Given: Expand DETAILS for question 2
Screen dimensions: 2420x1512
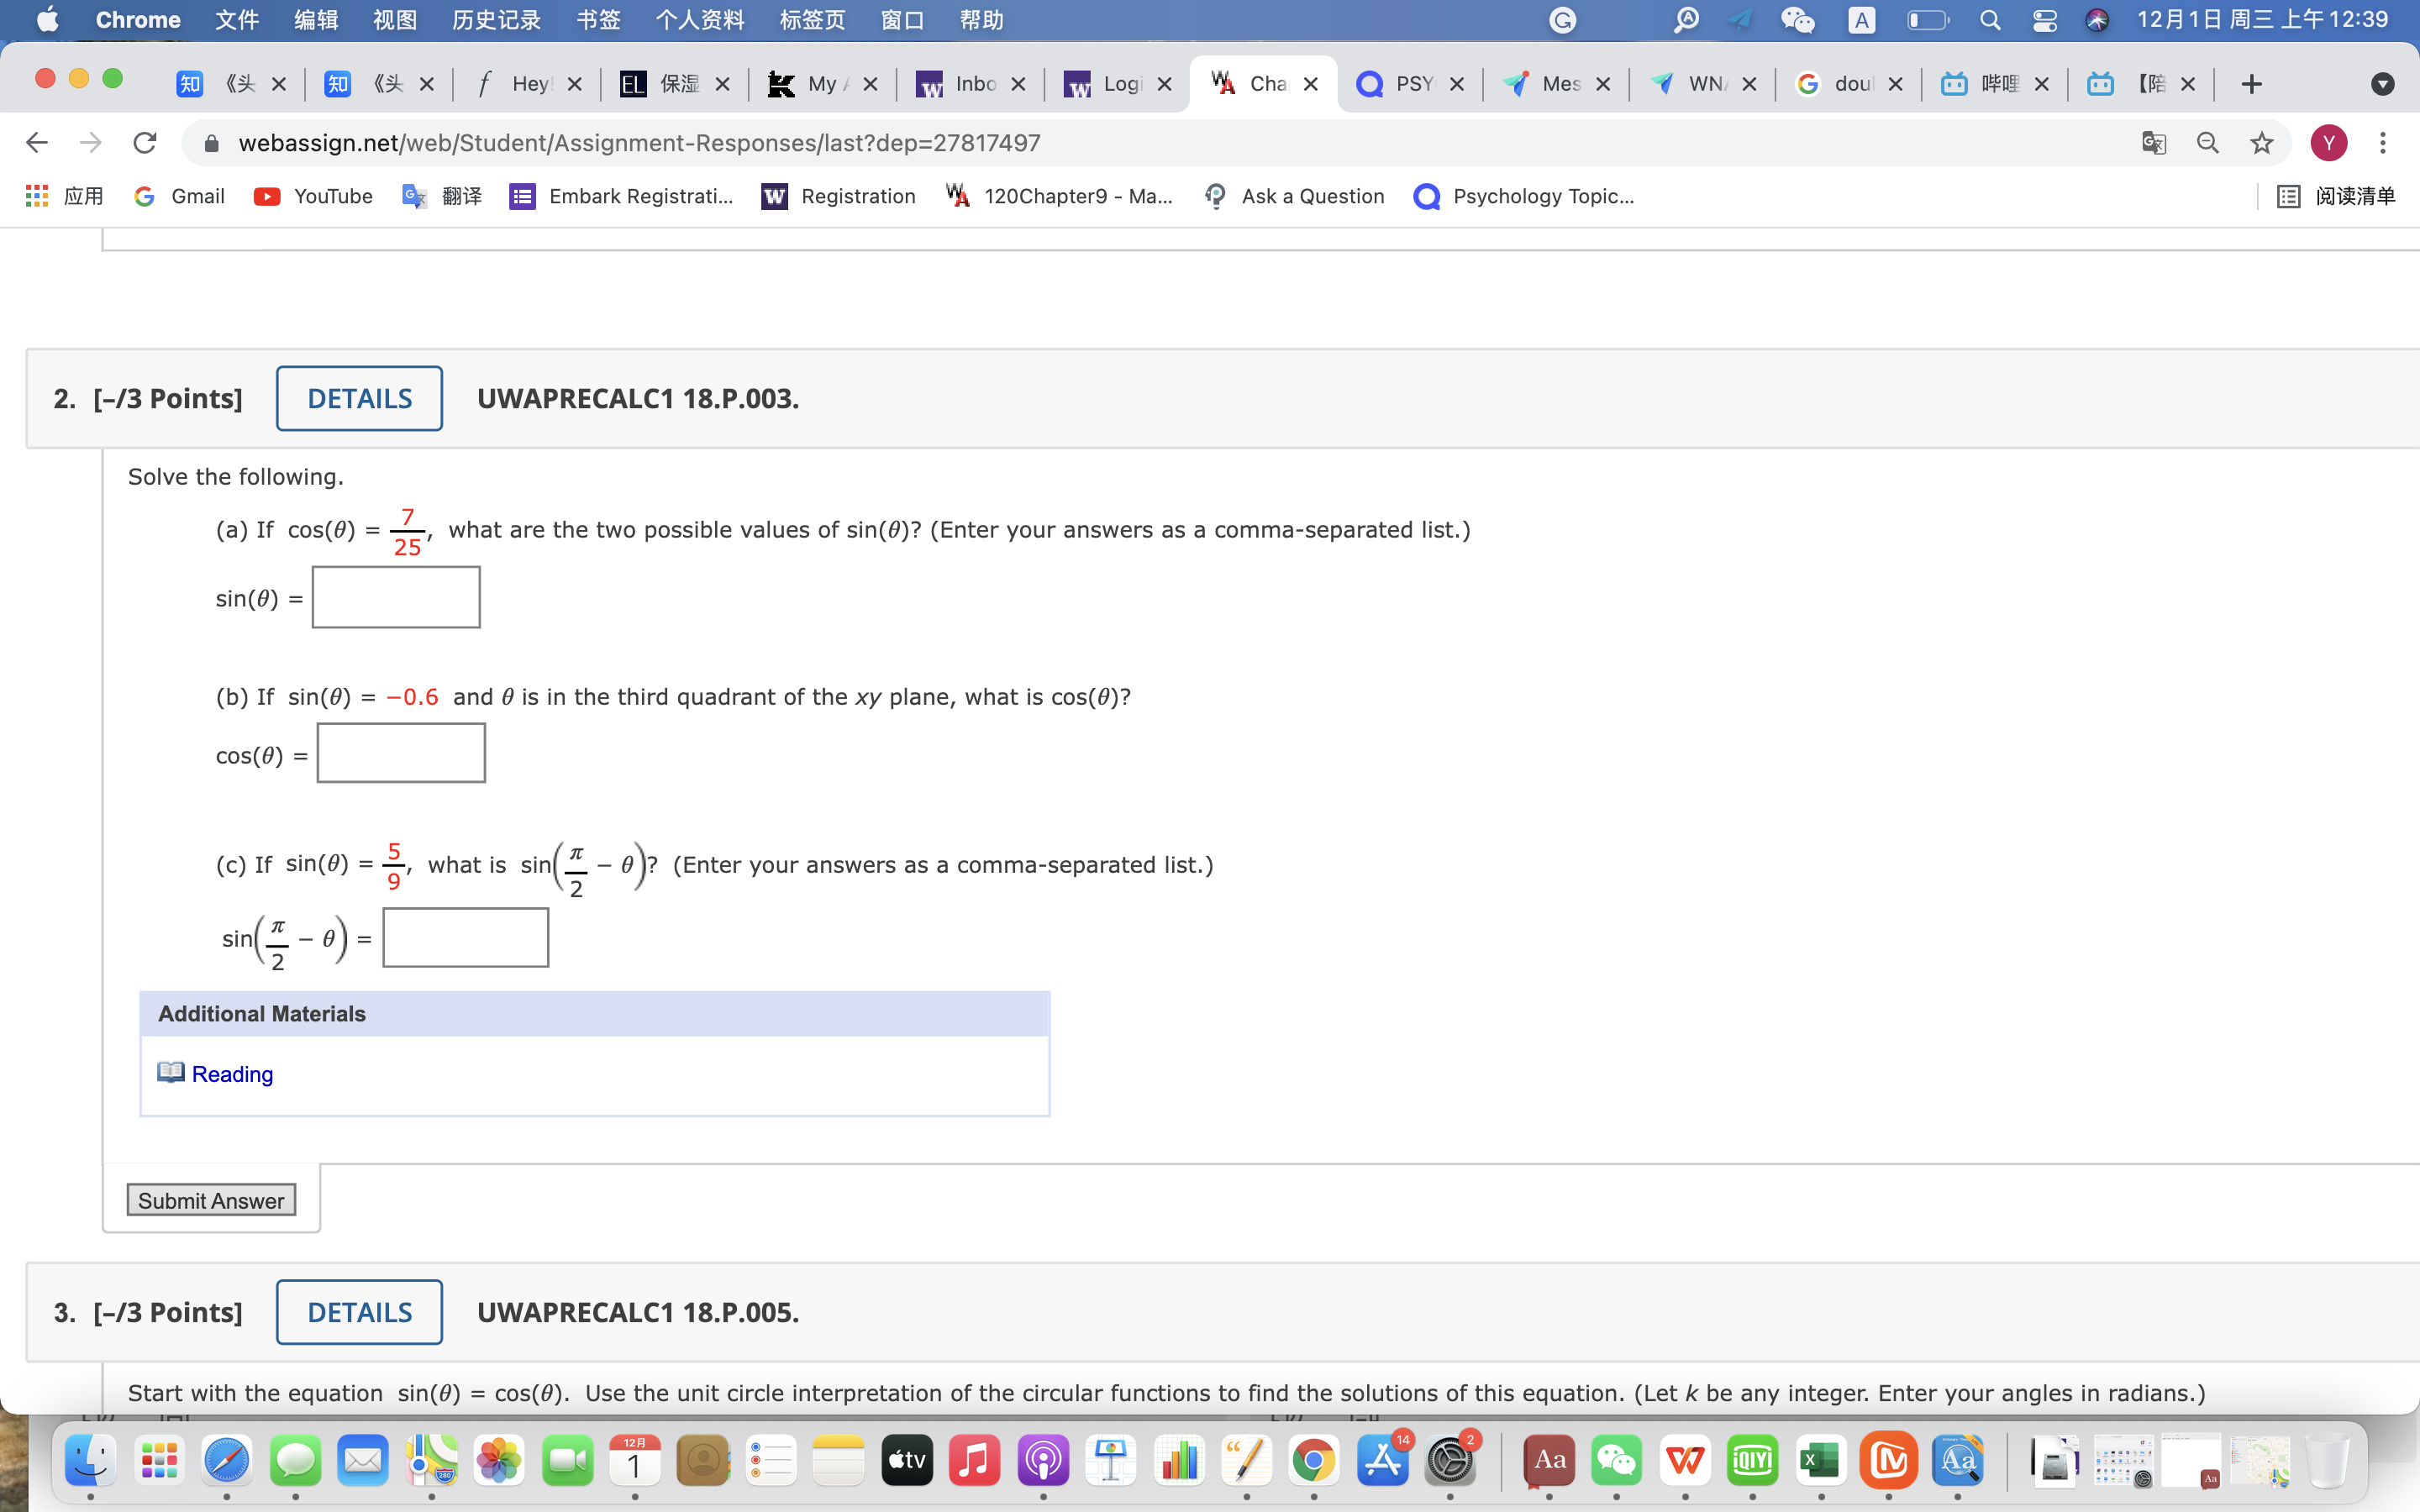Looking at the screenshot, I should point(359,398).
